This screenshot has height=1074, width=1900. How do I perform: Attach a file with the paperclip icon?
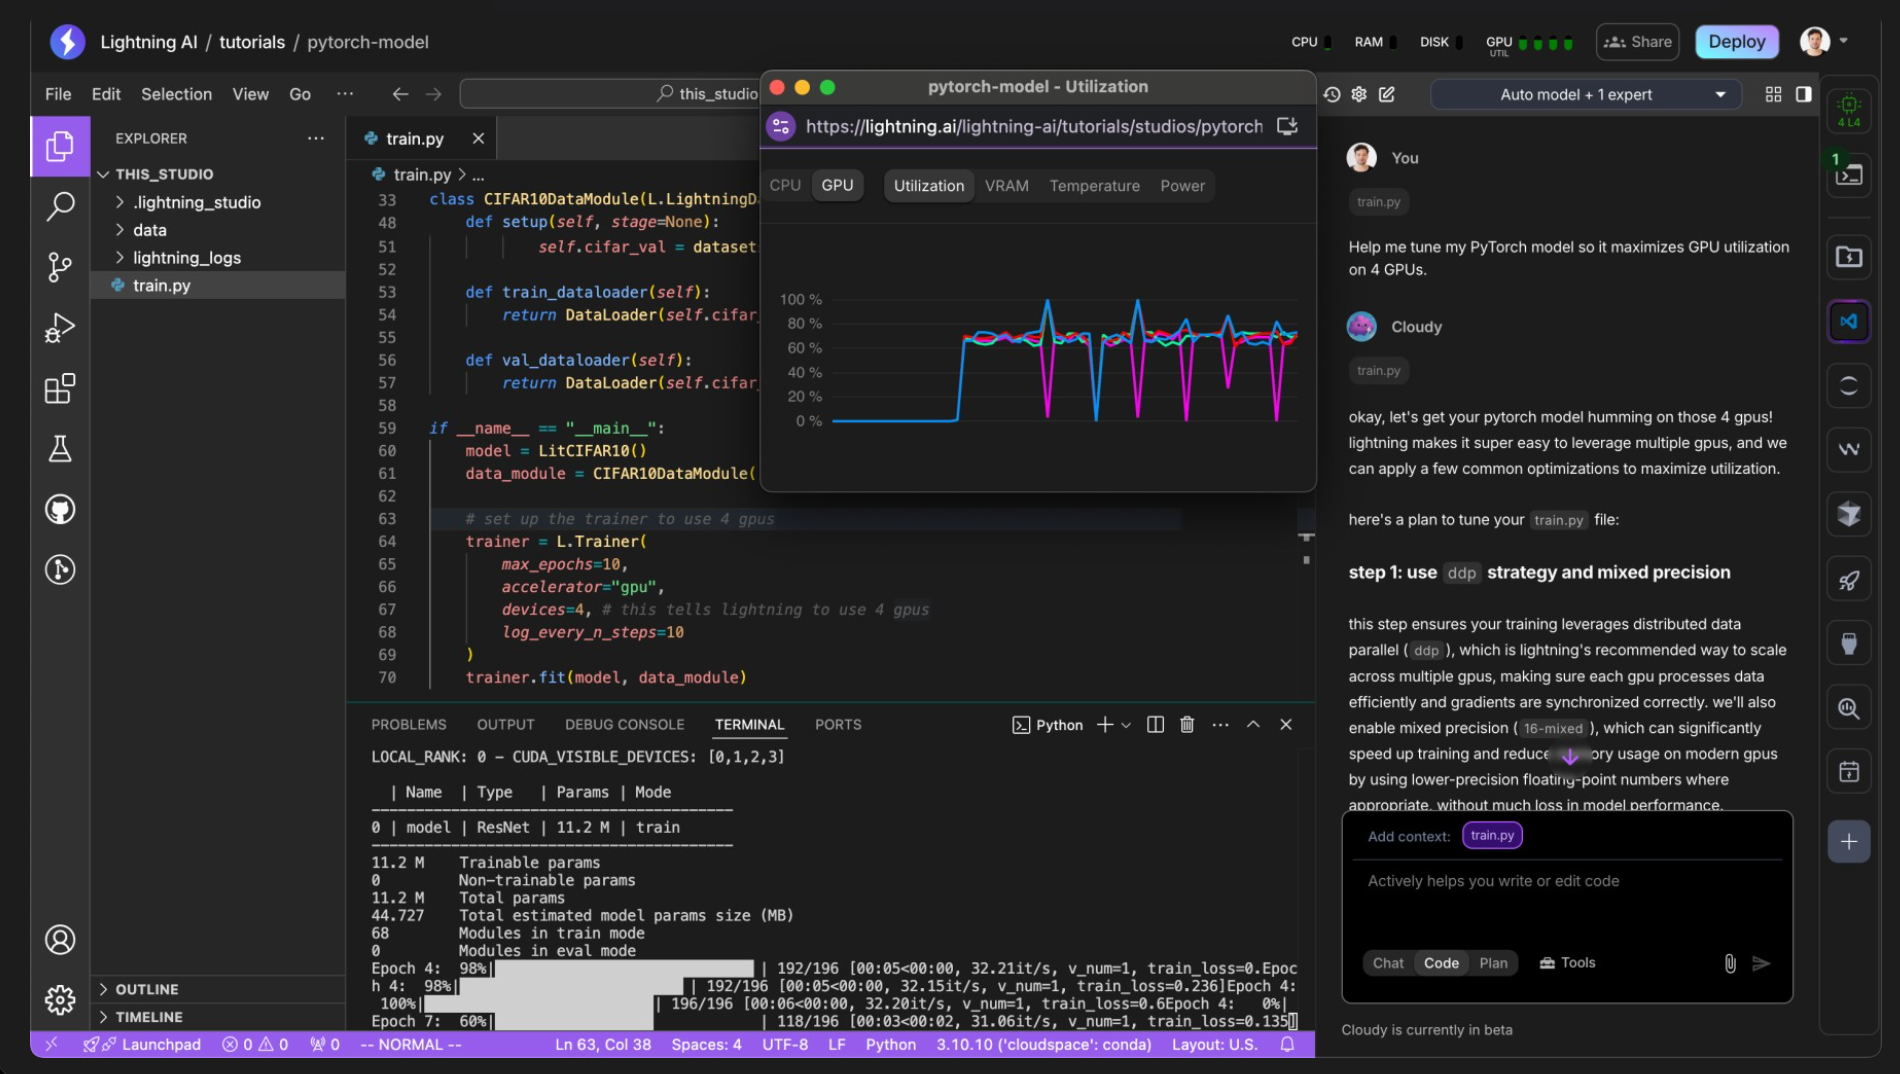click(1730, 963)
